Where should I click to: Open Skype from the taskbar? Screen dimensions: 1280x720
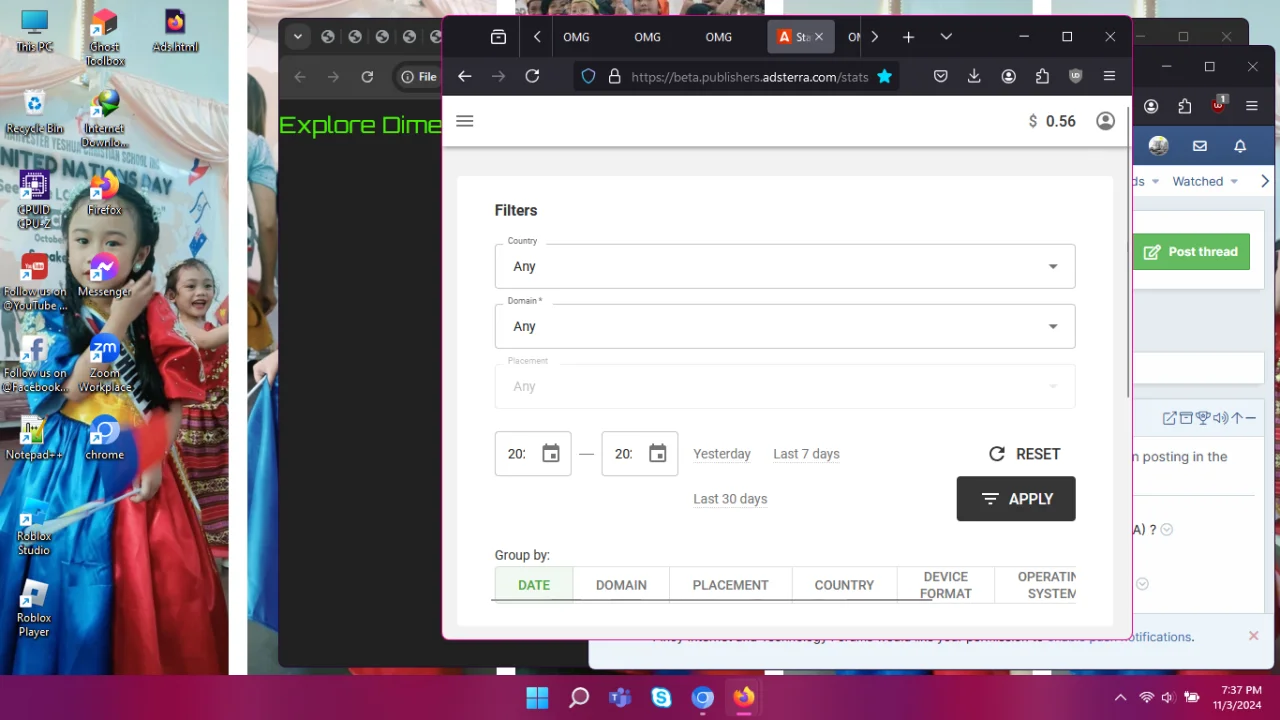coord(661,698)
